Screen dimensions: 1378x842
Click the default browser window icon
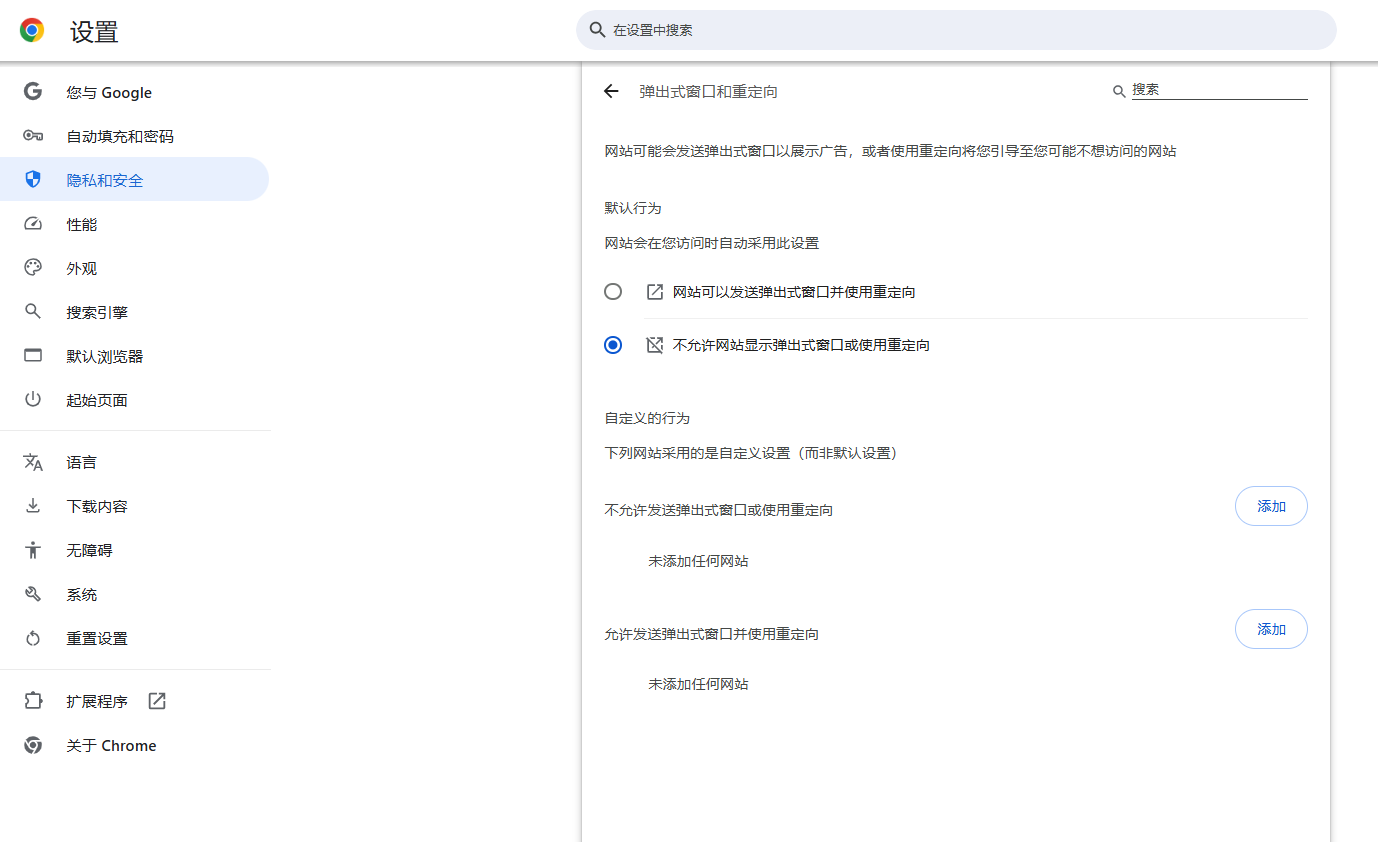coord(33,356)
